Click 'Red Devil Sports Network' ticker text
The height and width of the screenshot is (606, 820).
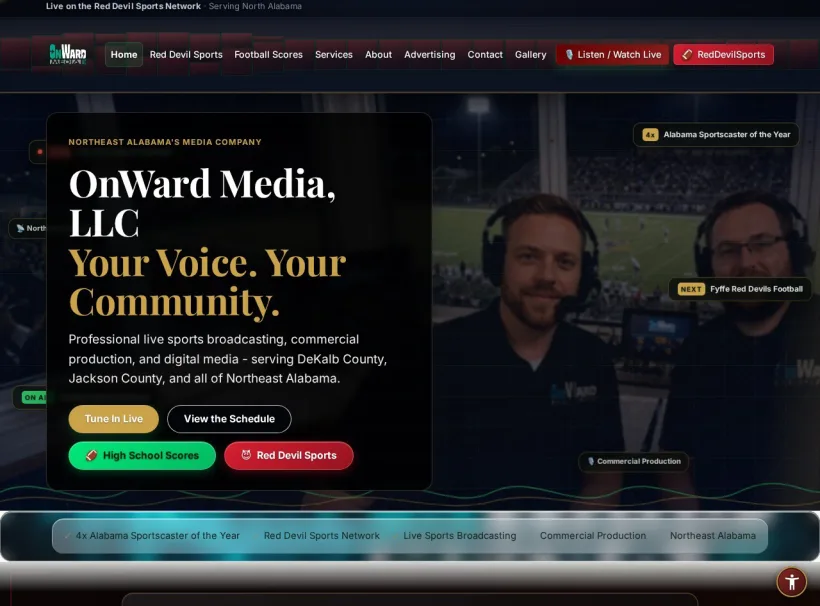(x=322, y=535)
